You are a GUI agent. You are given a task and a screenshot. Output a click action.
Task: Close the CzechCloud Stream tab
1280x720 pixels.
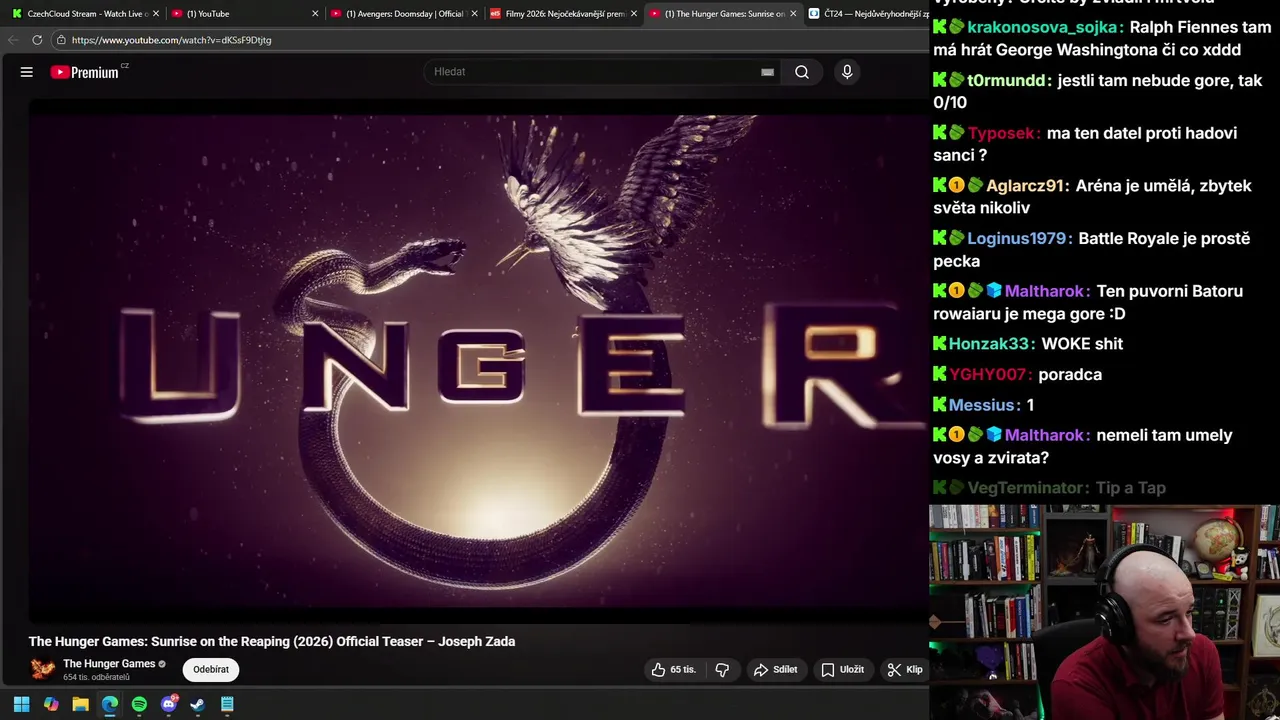156,14
